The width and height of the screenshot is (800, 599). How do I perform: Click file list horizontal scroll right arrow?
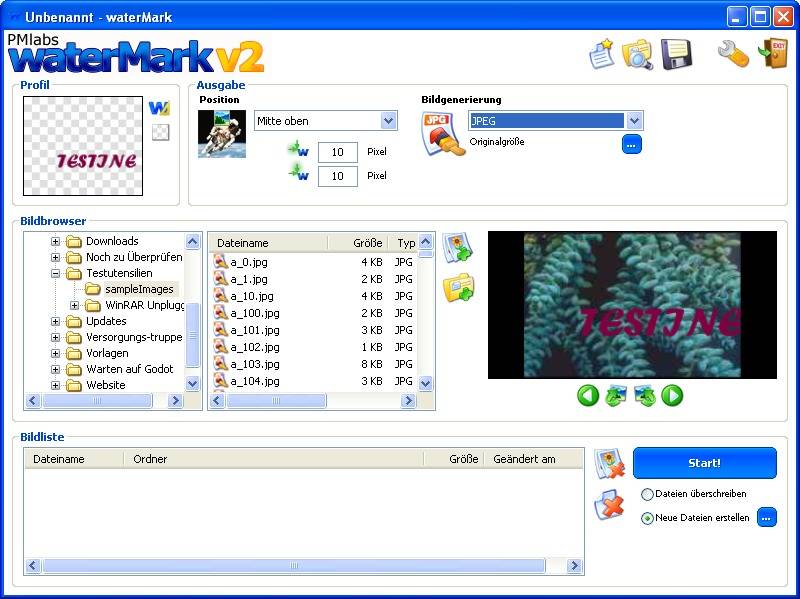pyautogui.click(x=408, y=401)
